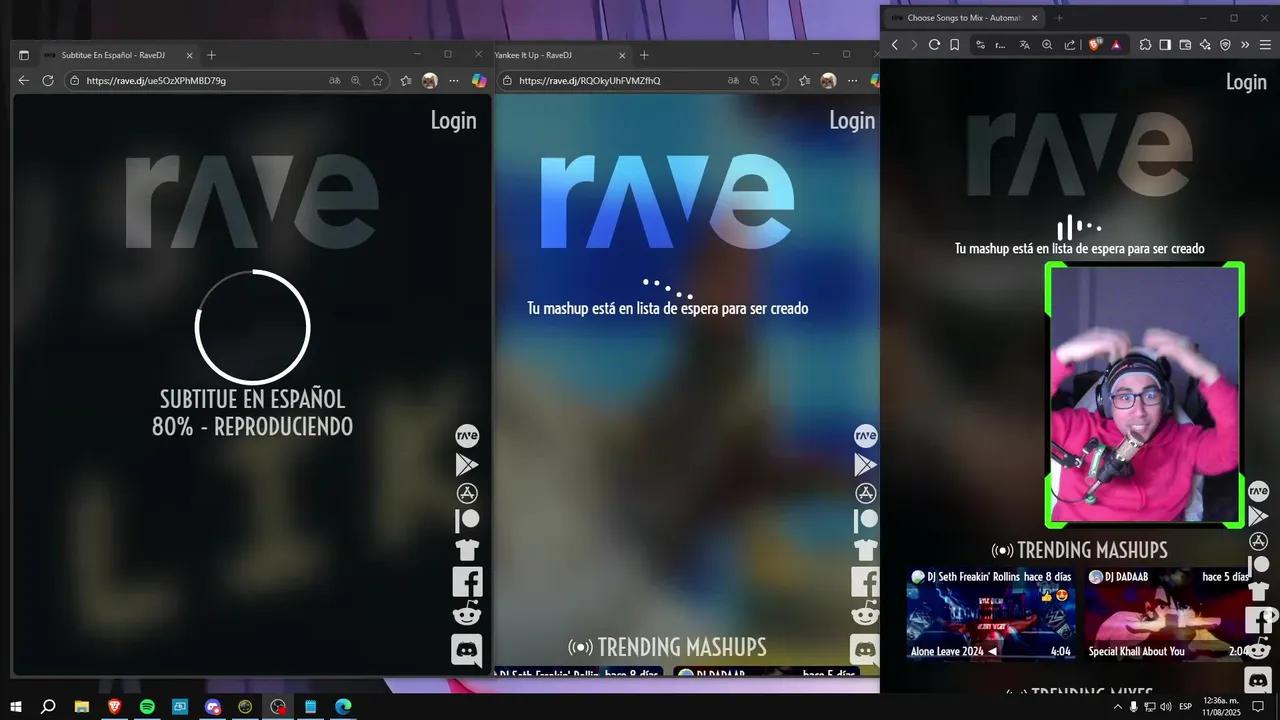This screenshot has height=720, width=1280.
Task: Open new tab in Yankee It Up window
Action: point(644,55)
